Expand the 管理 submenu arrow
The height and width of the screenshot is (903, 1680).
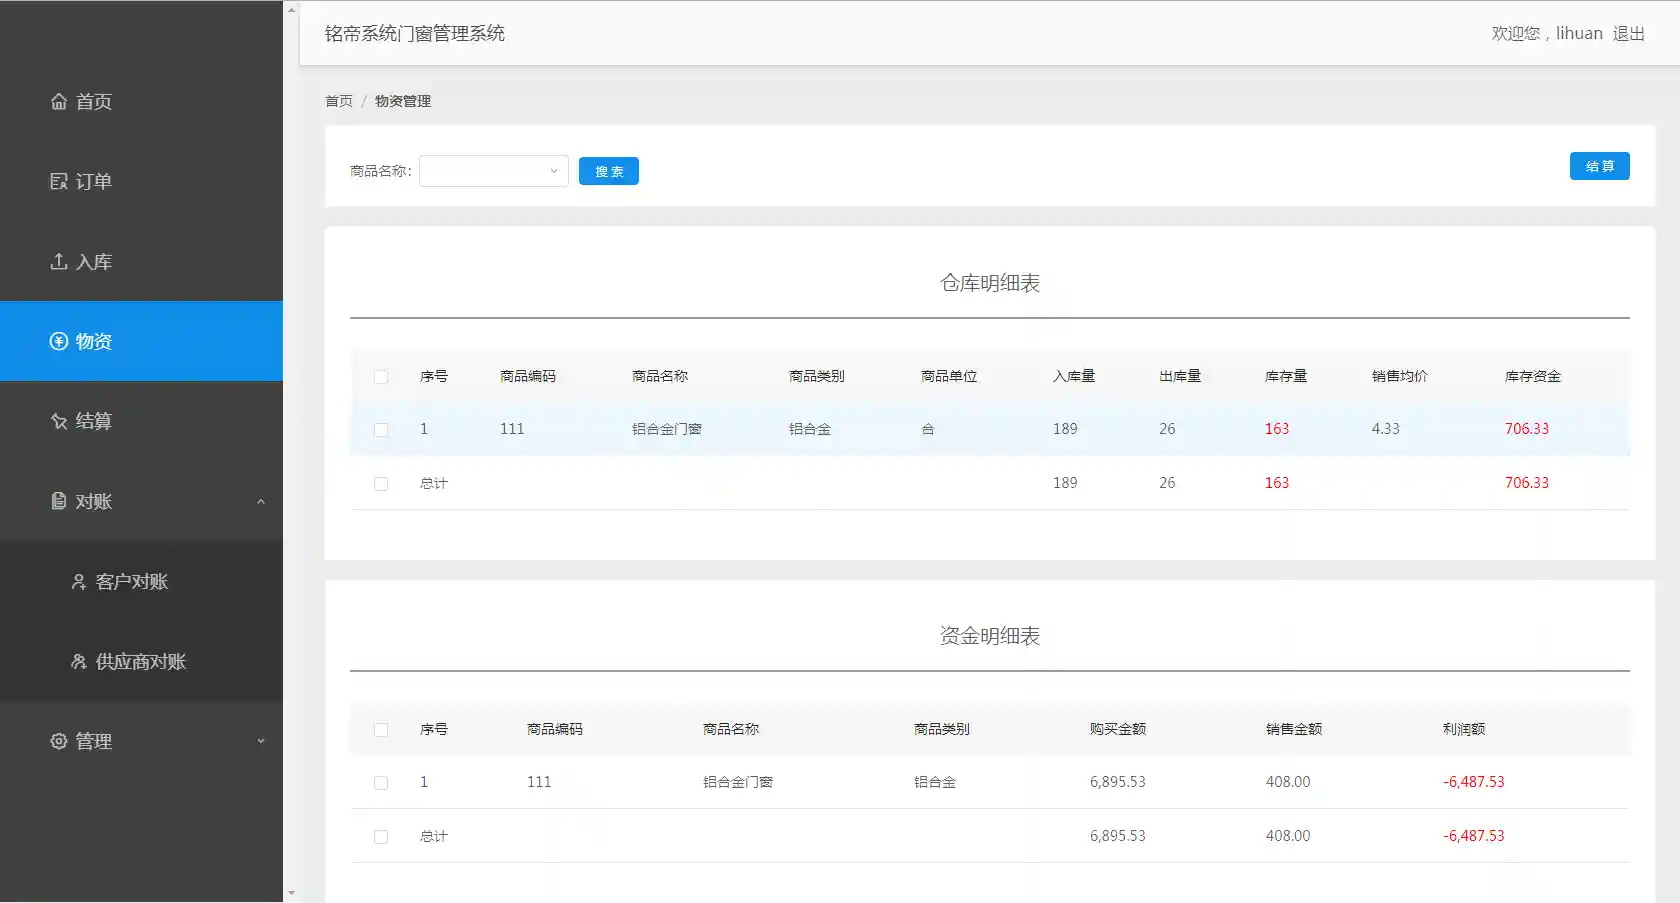pyautogui.click(x=261, y=741)
